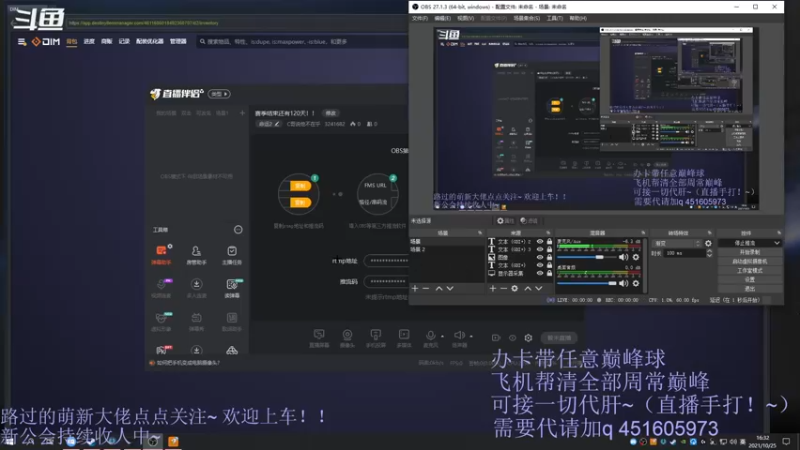
Task: Click the first orange 复制 copy button
Action: 300,186
